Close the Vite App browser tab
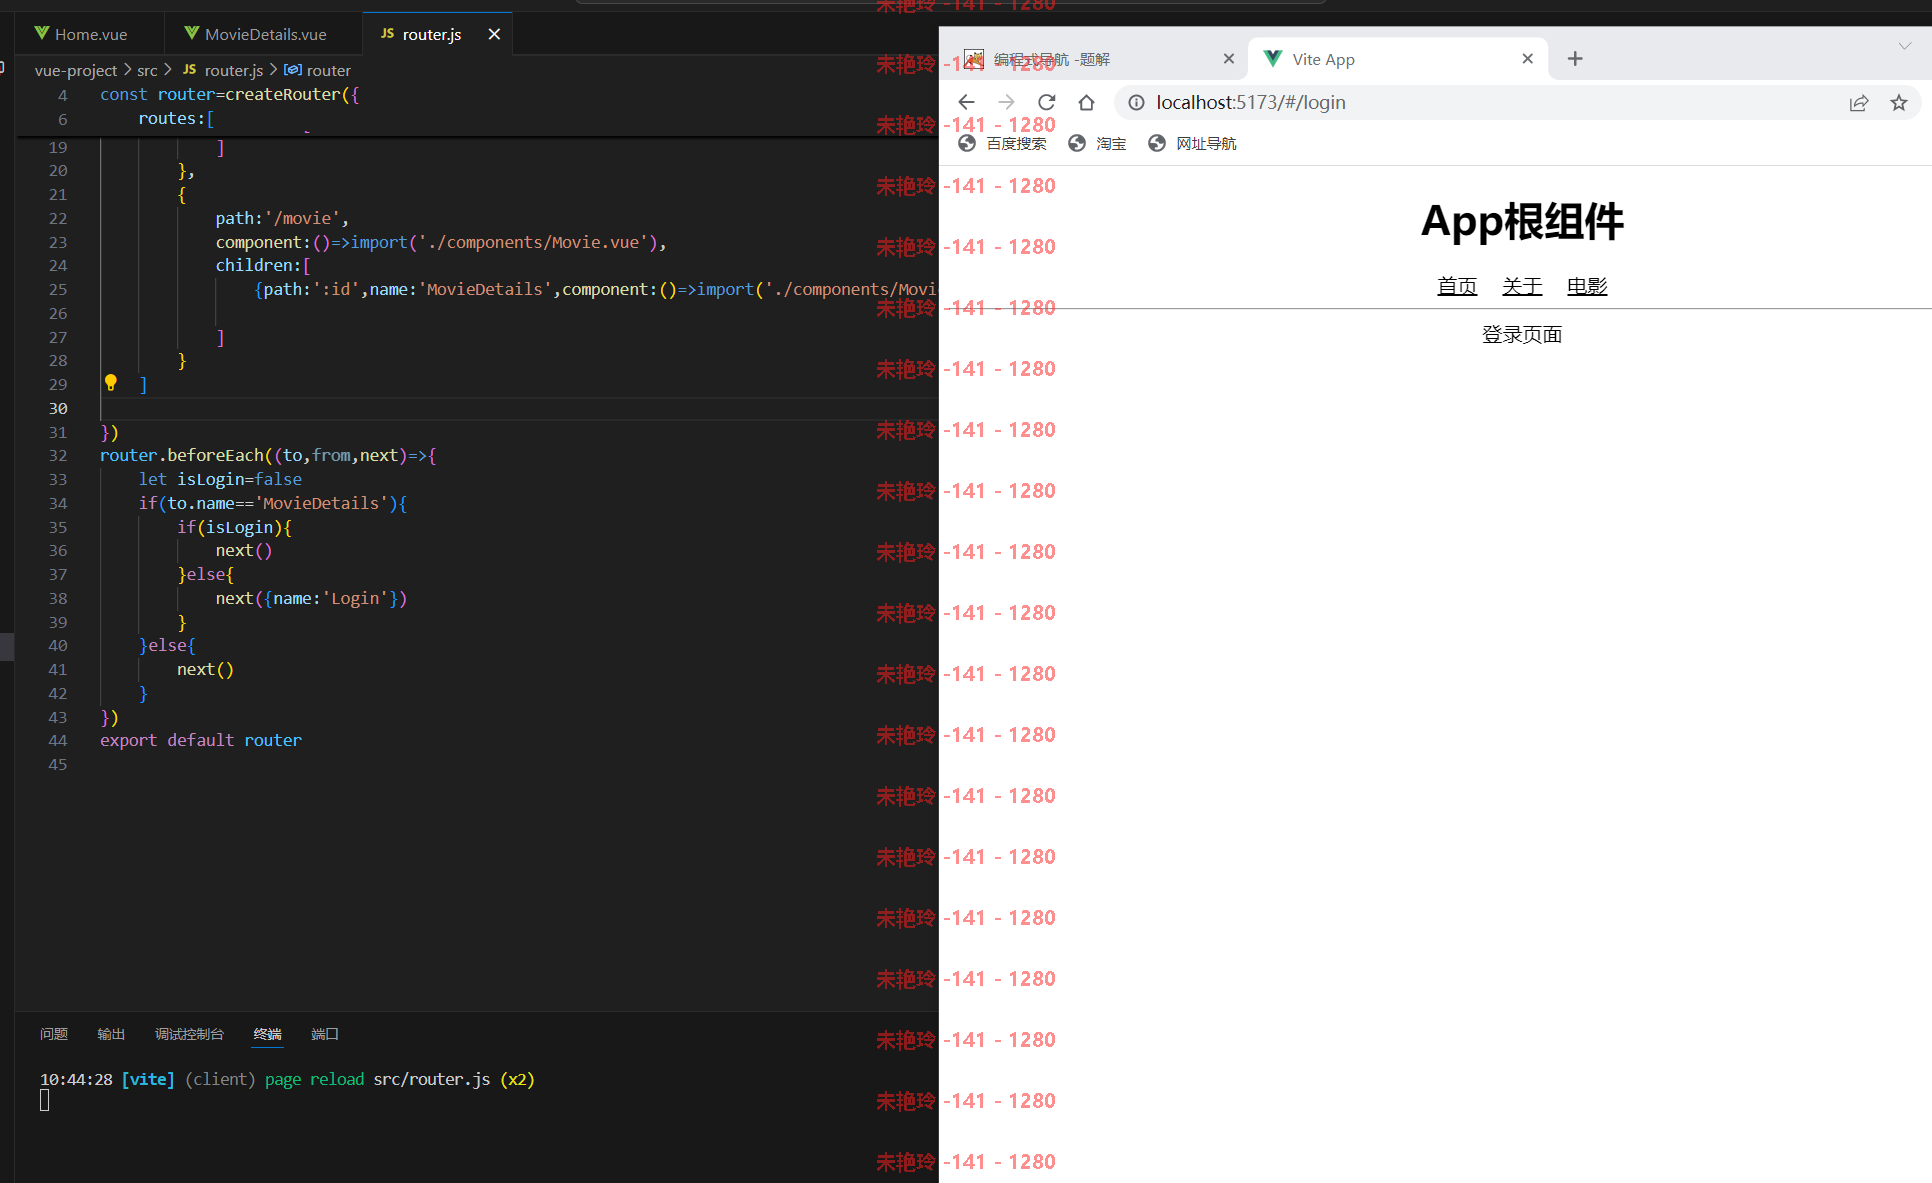Screen dimensions: 1932x1183 pyautogui.click(x=1527, y=59)
